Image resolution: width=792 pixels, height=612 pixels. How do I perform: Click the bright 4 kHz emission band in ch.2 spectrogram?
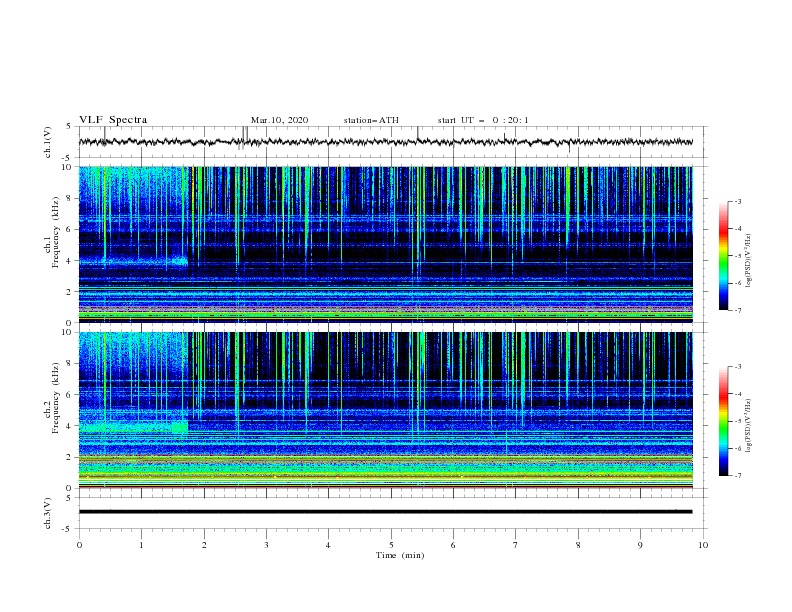[x=133, y=427]
